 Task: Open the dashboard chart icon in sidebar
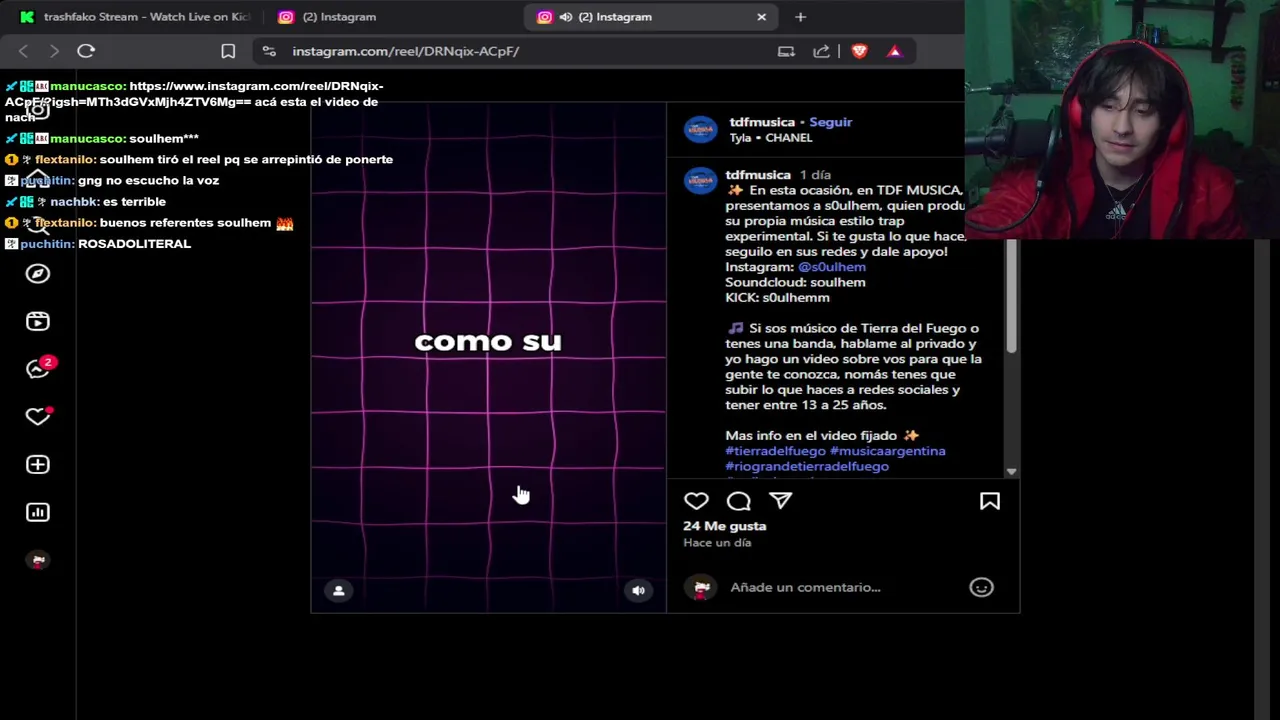37,512
